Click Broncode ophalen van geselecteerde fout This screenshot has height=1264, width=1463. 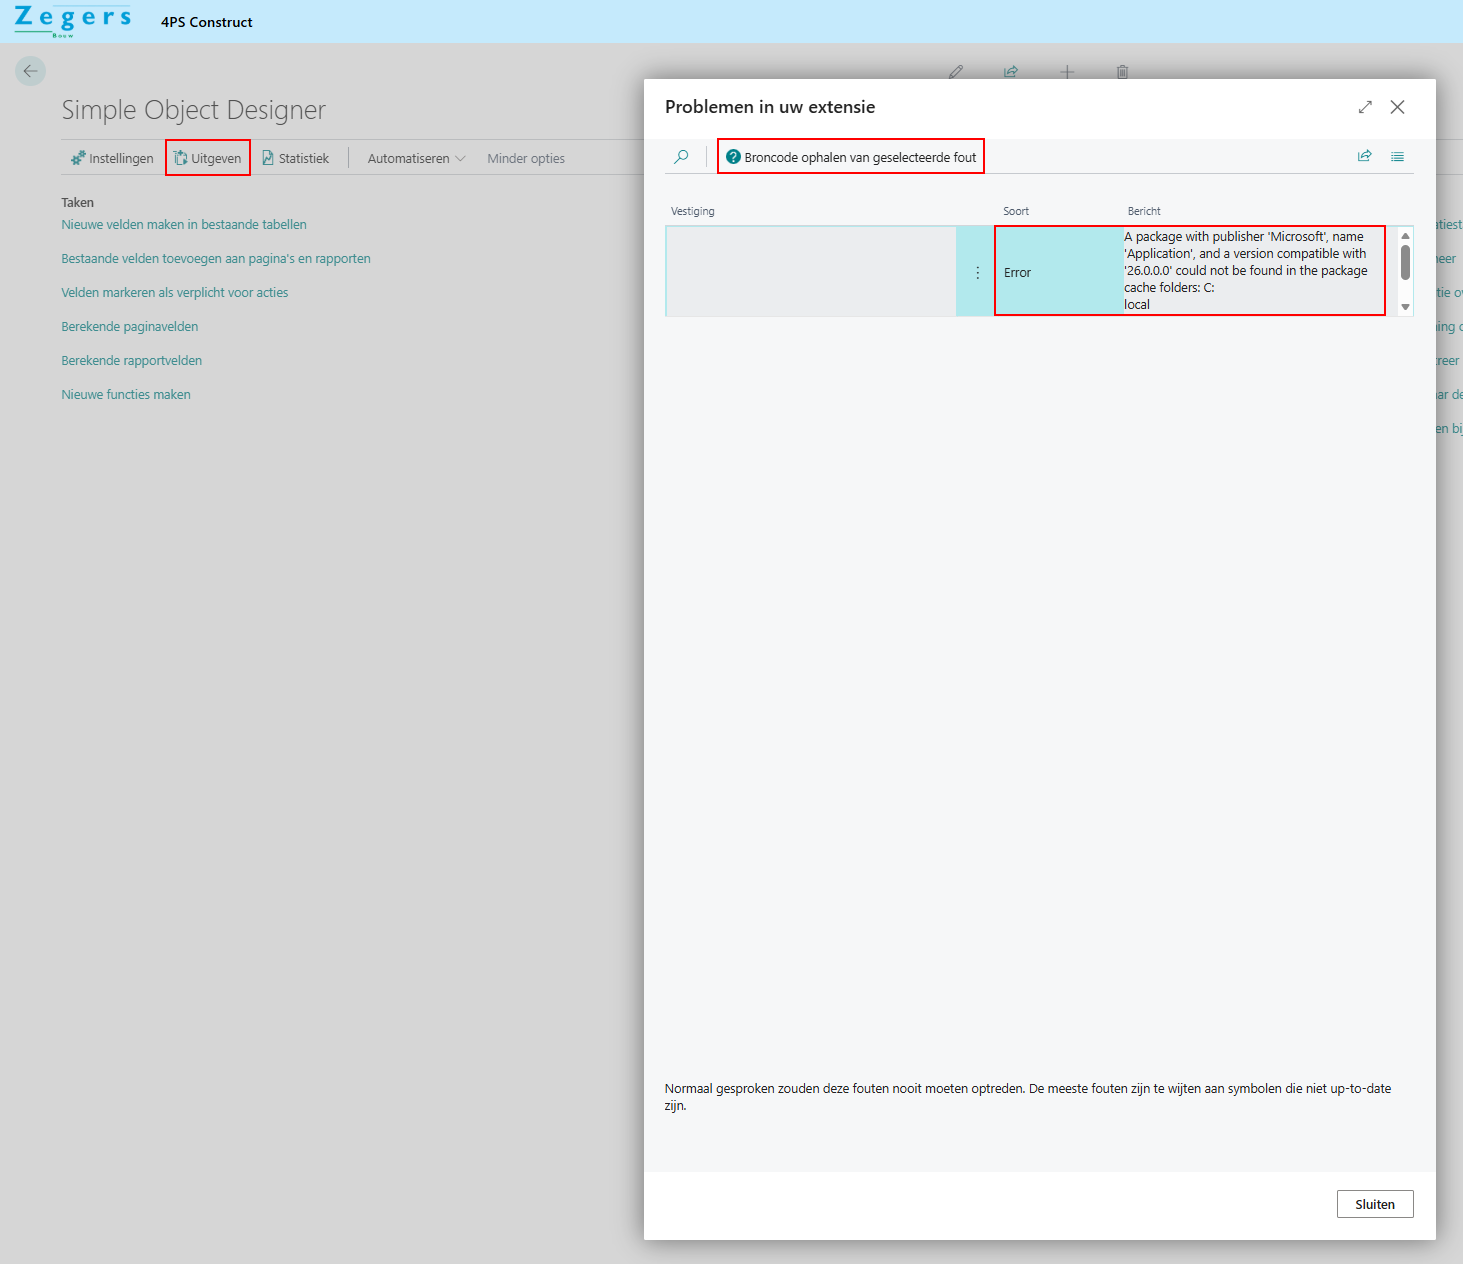pyautogui.click(x=851, y=157)
